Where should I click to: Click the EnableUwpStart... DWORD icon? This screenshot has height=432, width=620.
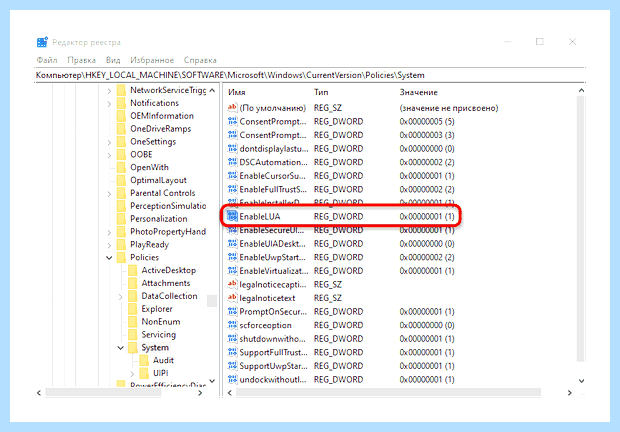tap(232, 257)
